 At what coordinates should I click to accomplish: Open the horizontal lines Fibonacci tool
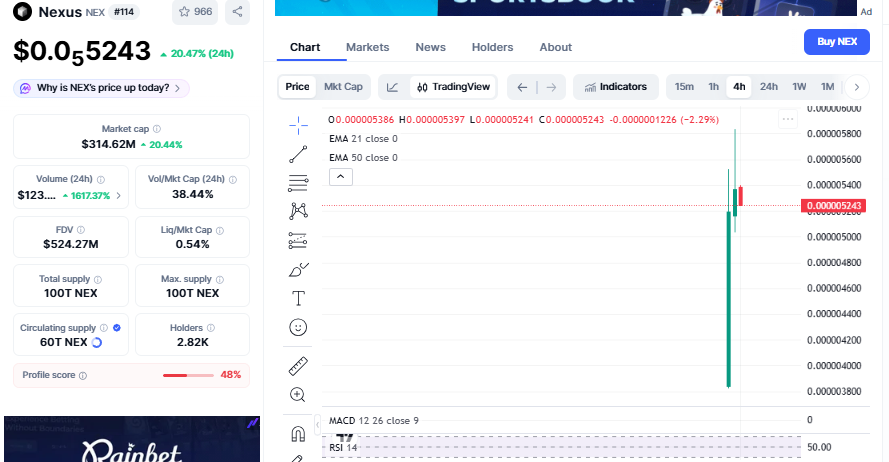click(298, 183)
